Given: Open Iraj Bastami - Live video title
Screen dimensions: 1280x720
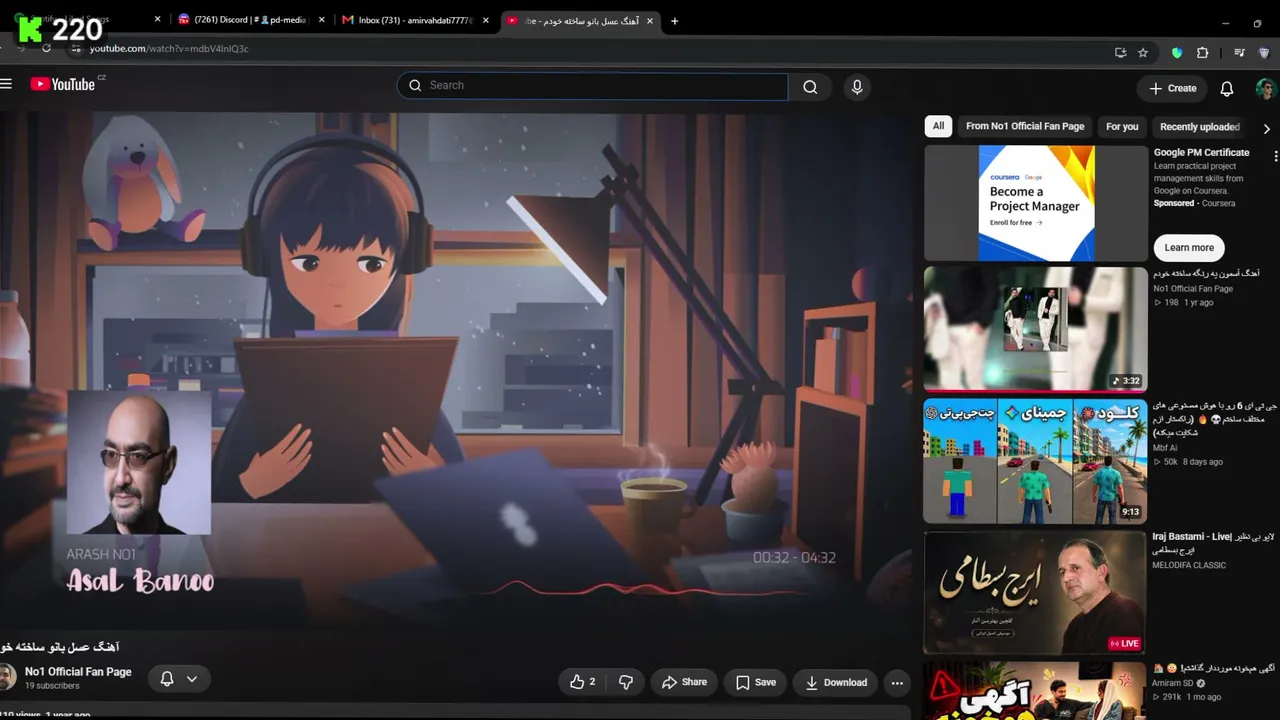Looking at the screenshot, I should point(1214,543).
